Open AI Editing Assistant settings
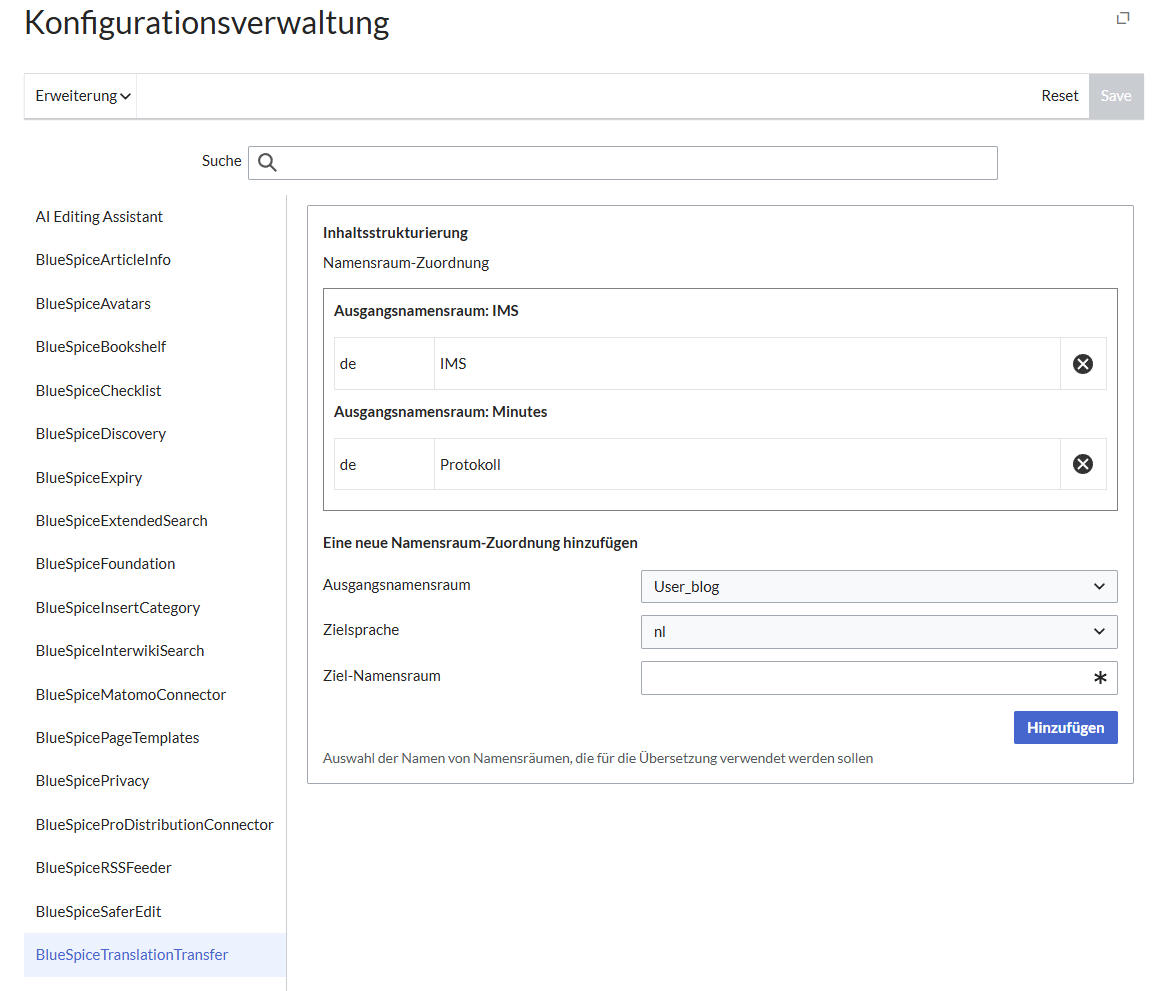This screenshot has width=1175, height=991. [x=99, y=217]
